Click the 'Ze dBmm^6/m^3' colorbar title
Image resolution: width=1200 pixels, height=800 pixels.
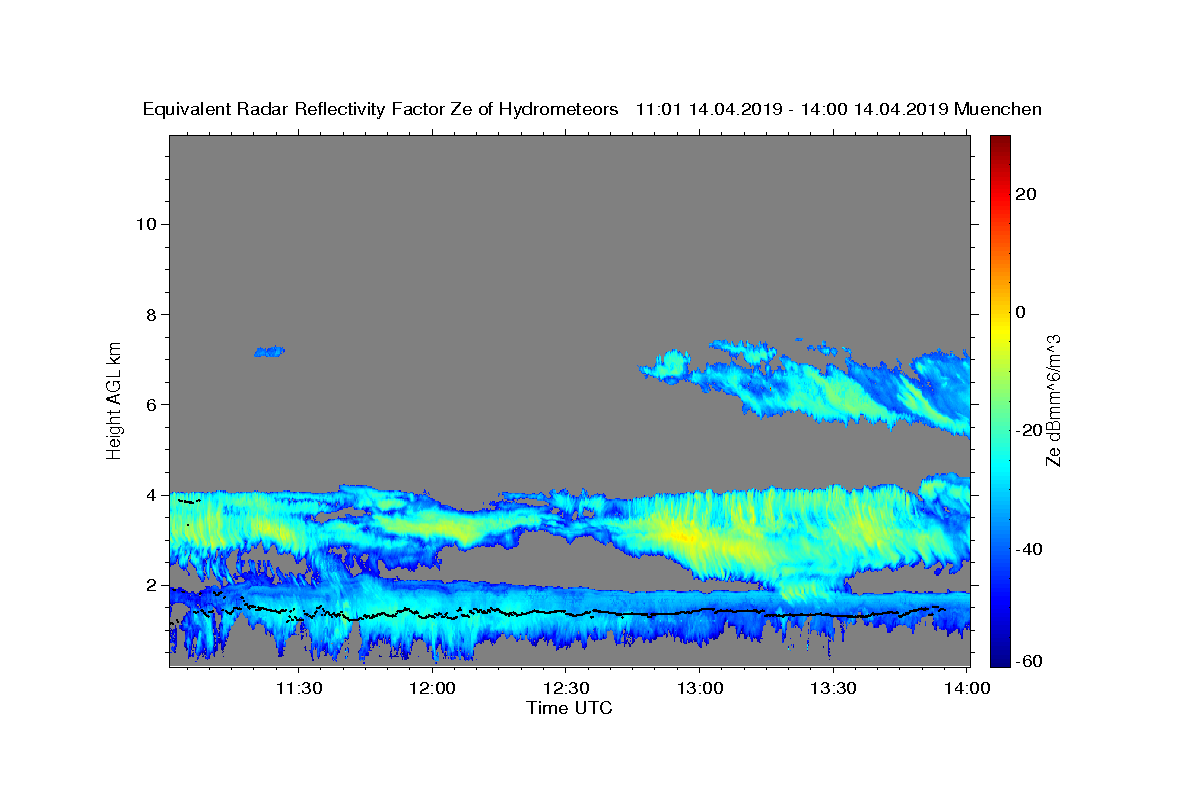[x=1053, y=400]
